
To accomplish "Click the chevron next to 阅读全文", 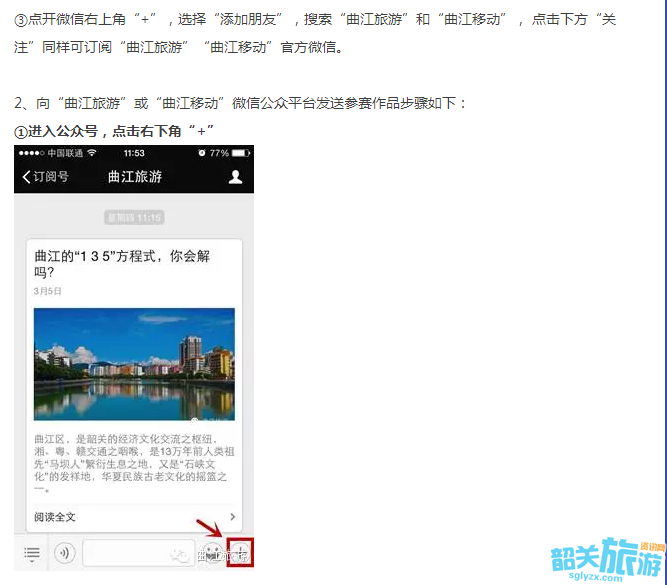I will coord(232,517).
